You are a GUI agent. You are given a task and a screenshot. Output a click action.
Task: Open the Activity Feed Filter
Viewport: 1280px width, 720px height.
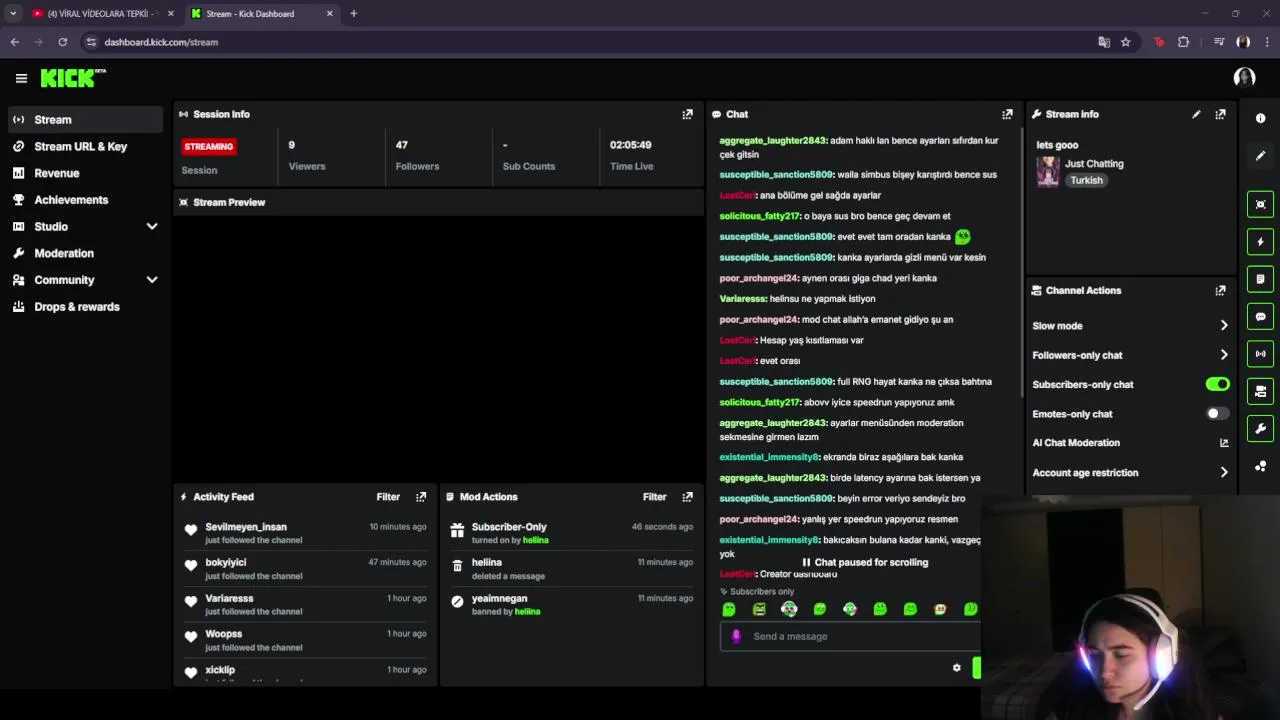pos(388,497)
